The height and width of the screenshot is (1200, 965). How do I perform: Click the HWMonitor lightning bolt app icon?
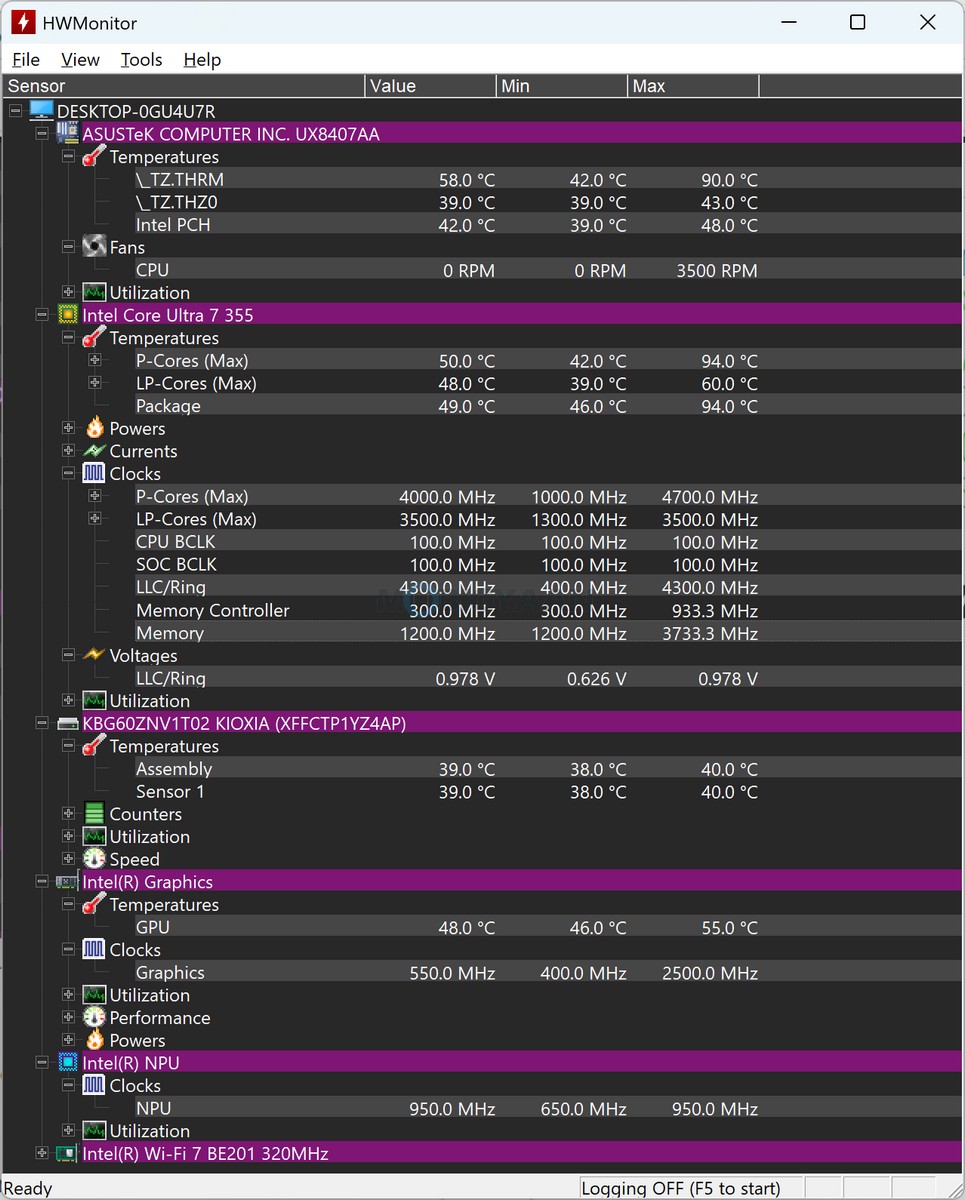click(x=23, y=22)
